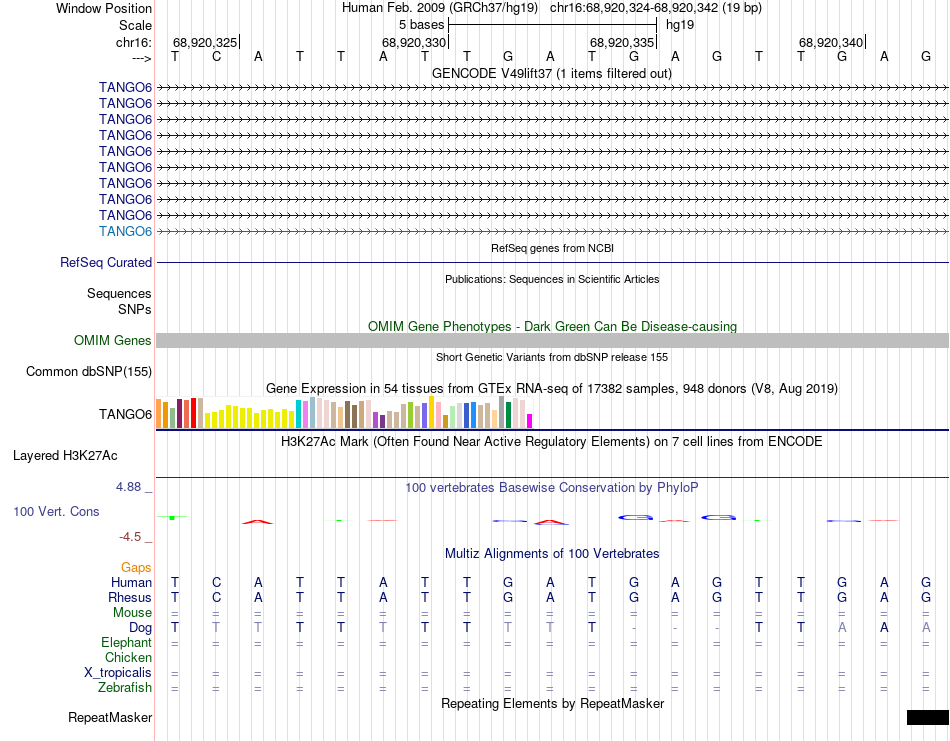Screen dimensions: 950x741
Task: Click the Rhesus species label
Action: pos(130,597)
